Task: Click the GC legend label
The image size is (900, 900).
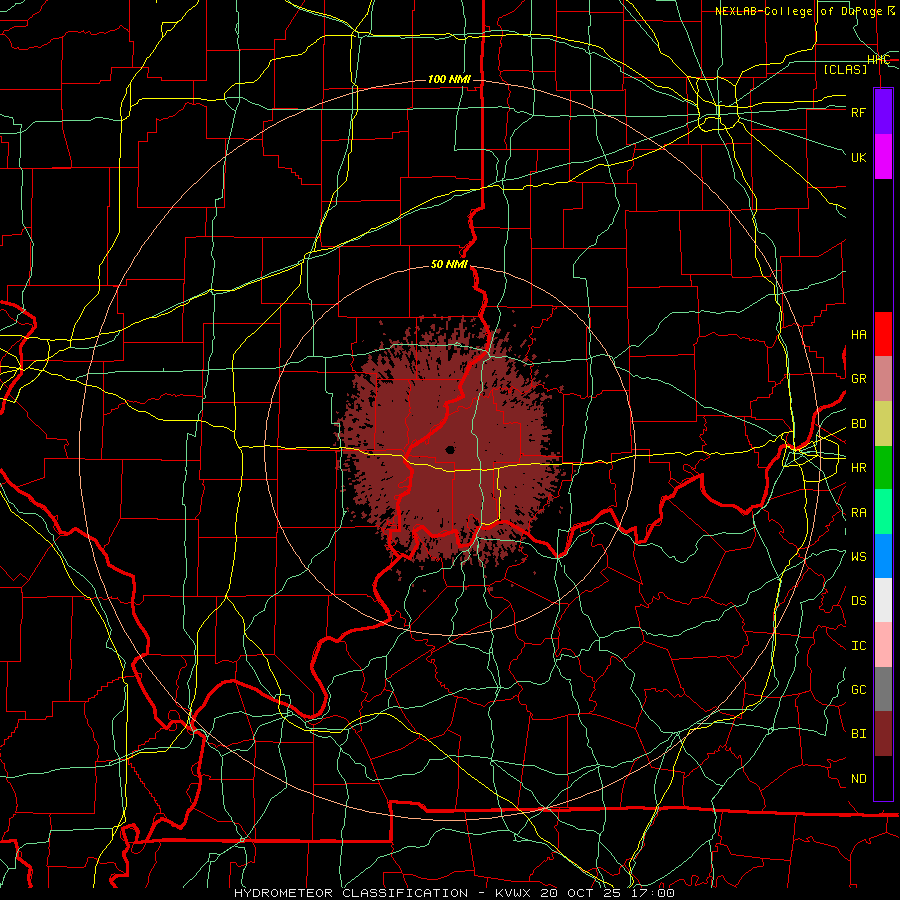Action: coord(858,690)
